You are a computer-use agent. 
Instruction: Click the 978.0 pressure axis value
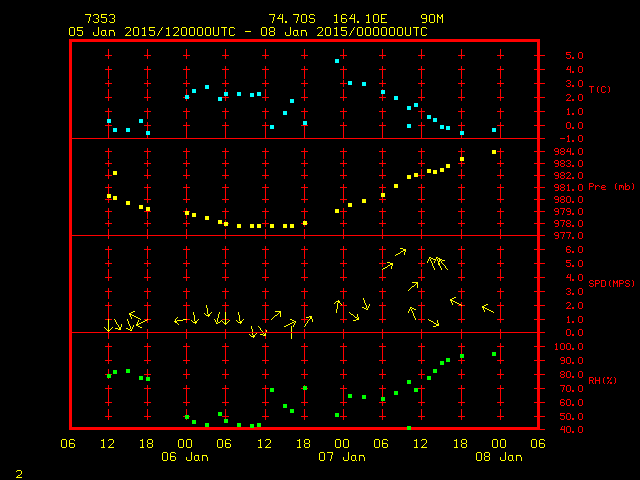(569, 224)
